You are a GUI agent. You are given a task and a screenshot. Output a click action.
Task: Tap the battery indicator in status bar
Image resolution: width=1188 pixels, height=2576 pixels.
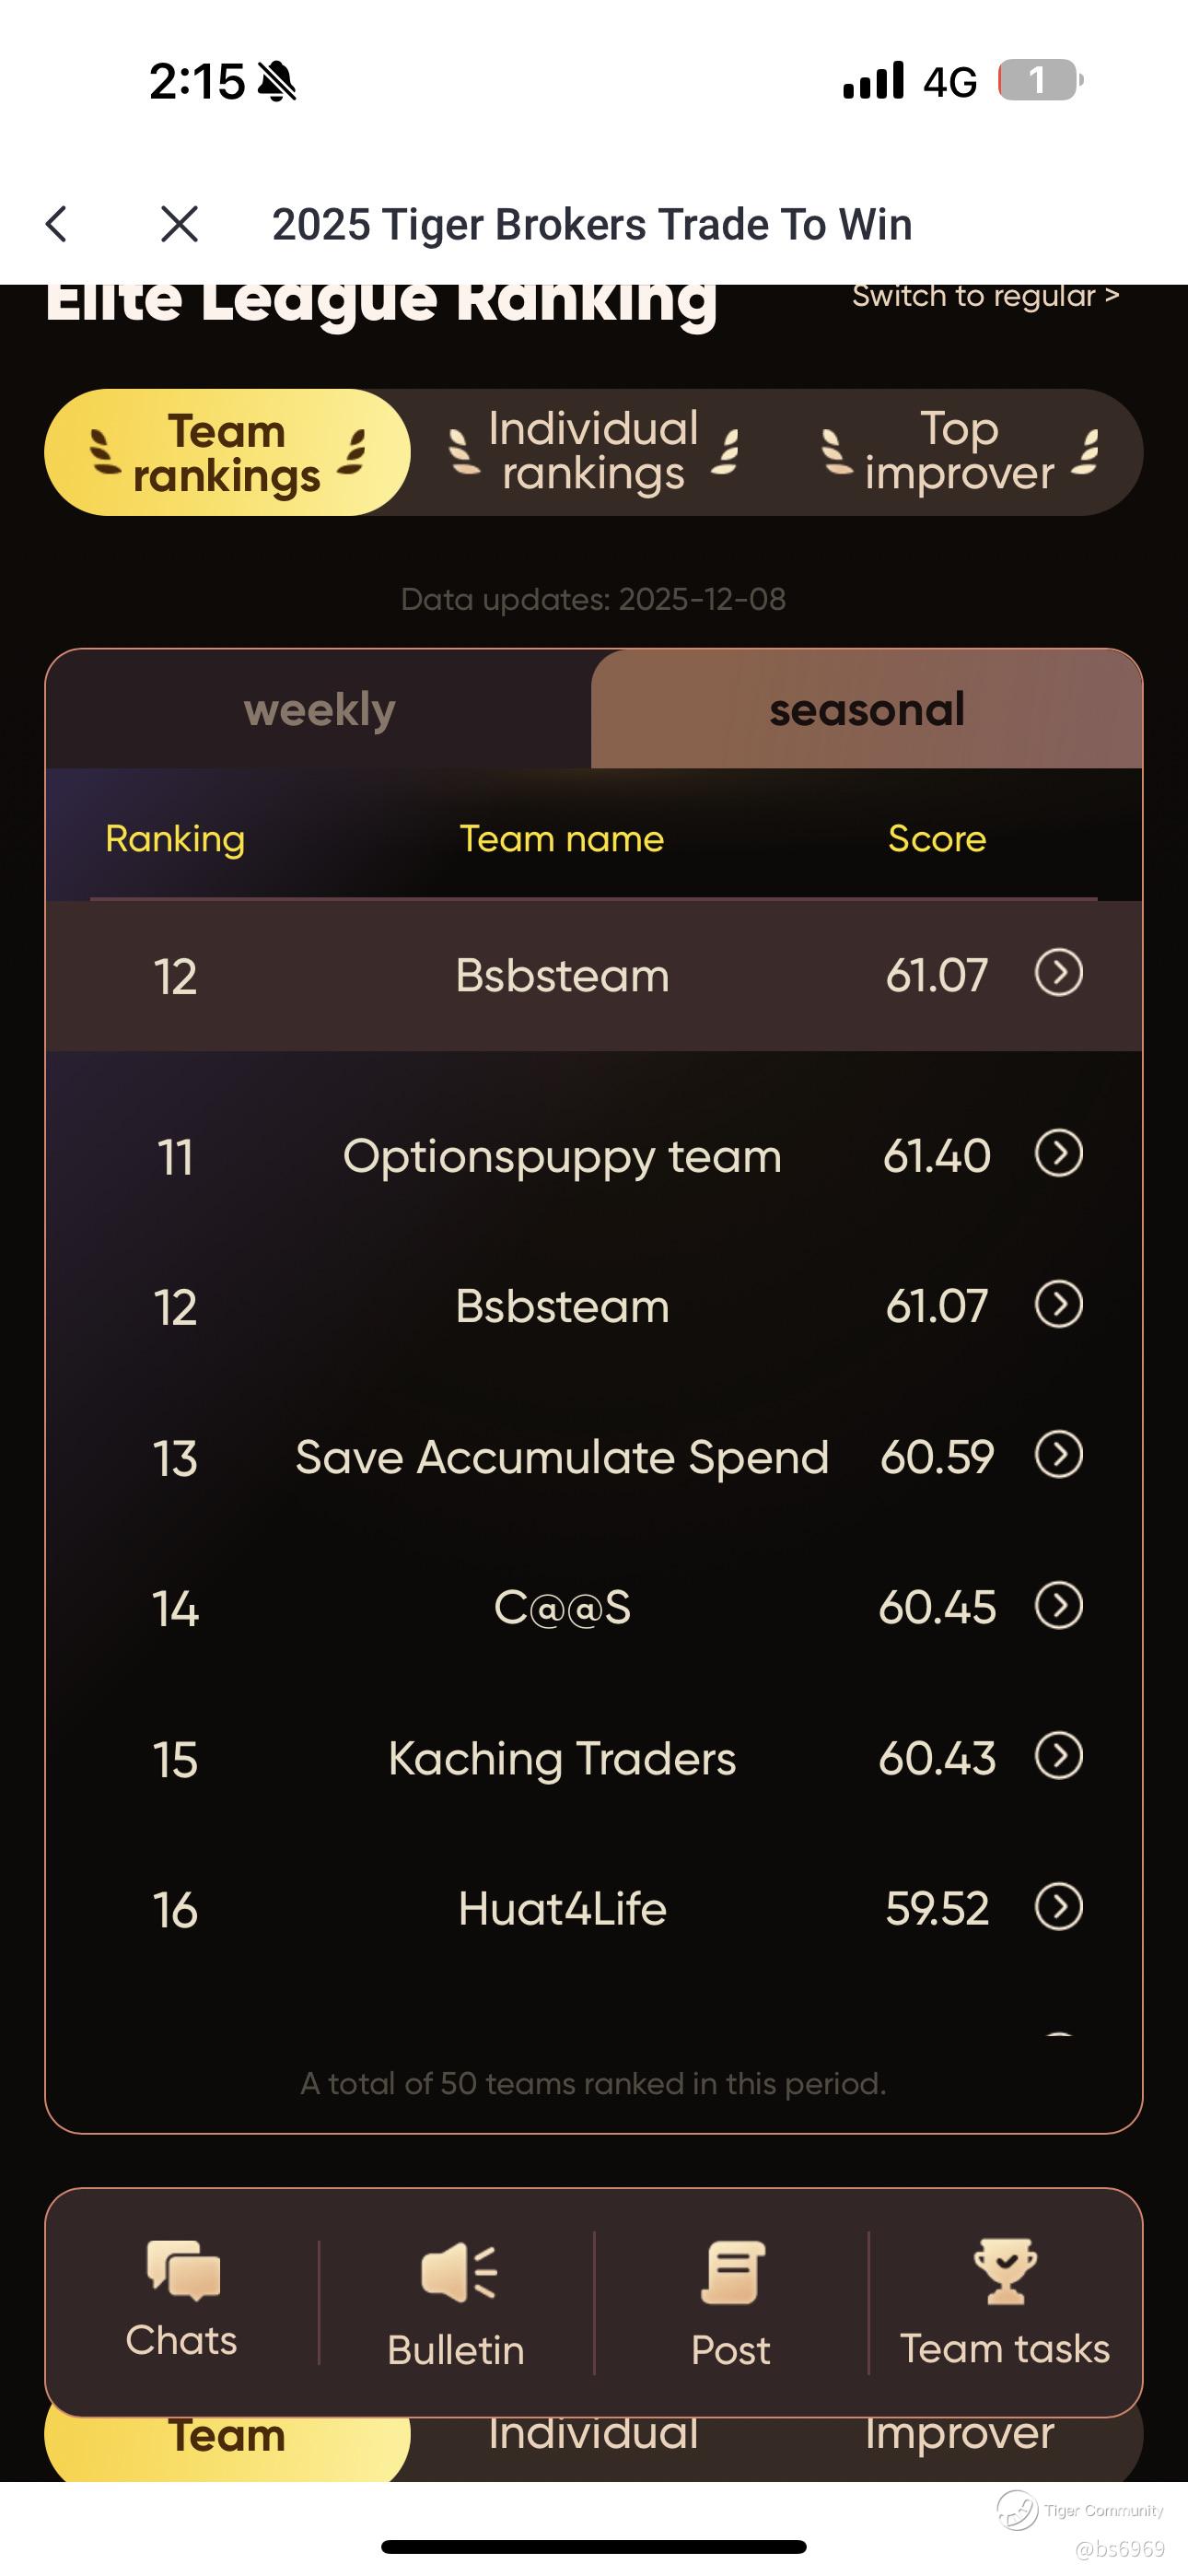pos(1040,80)
